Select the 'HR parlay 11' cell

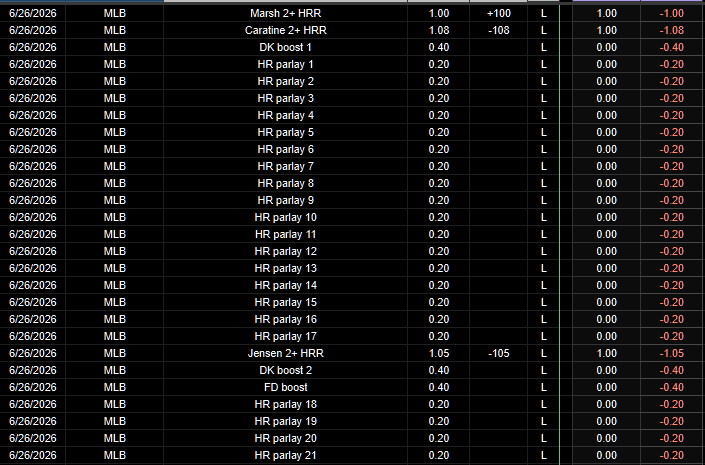(286, 234)
